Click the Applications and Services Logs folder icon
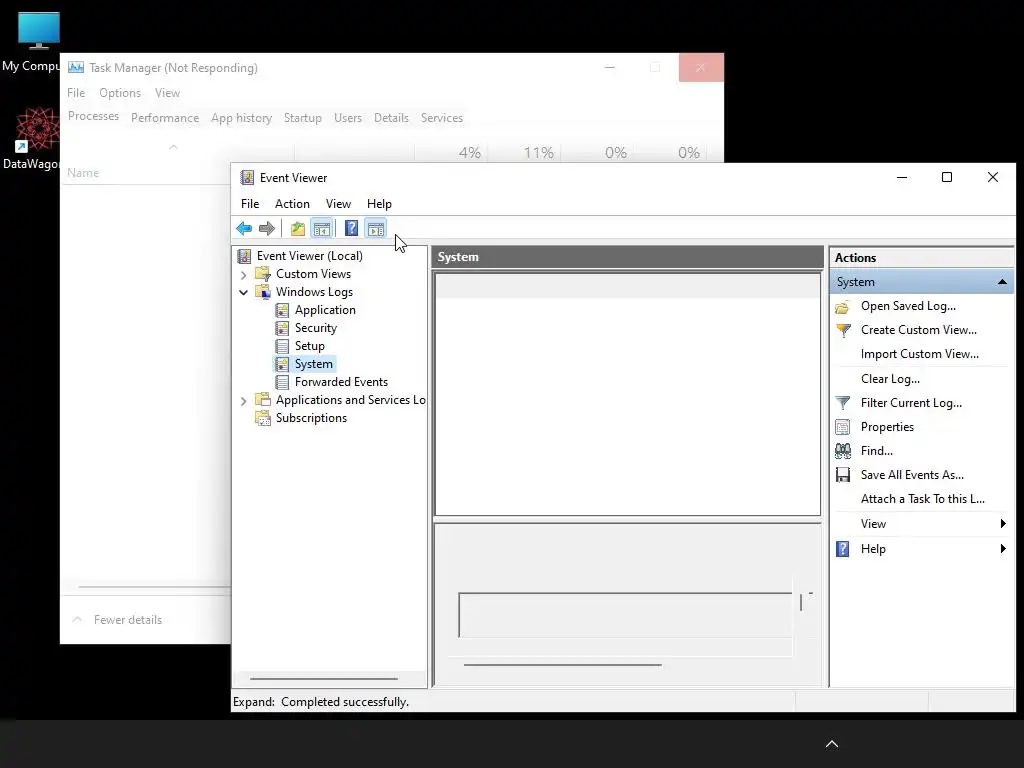This screenshot has height=768, width=1024. pos(263,400)
